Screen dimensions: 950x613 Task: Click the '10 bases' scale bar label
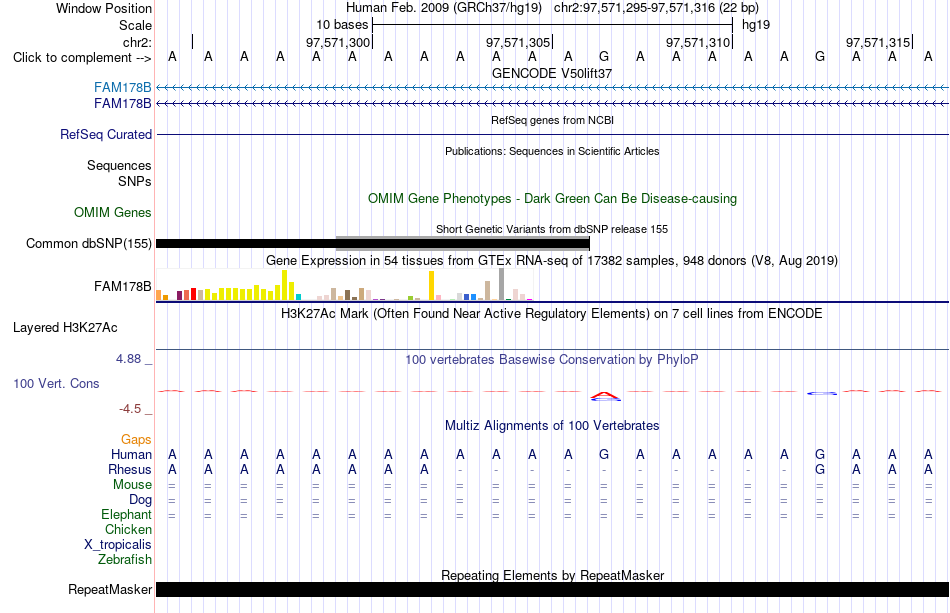click(342, 25)
